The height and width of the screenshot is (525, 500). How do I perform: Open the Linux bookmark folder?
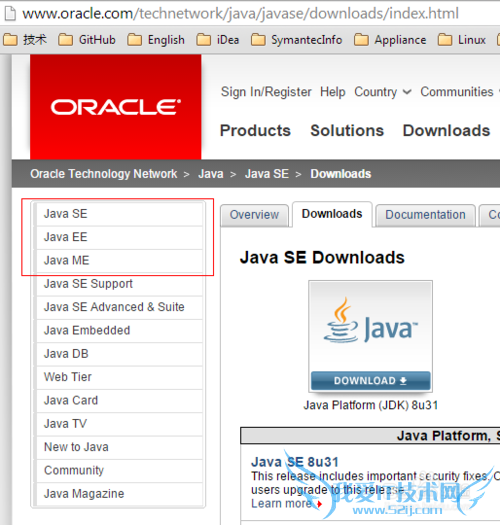click(x=462, y=40)
